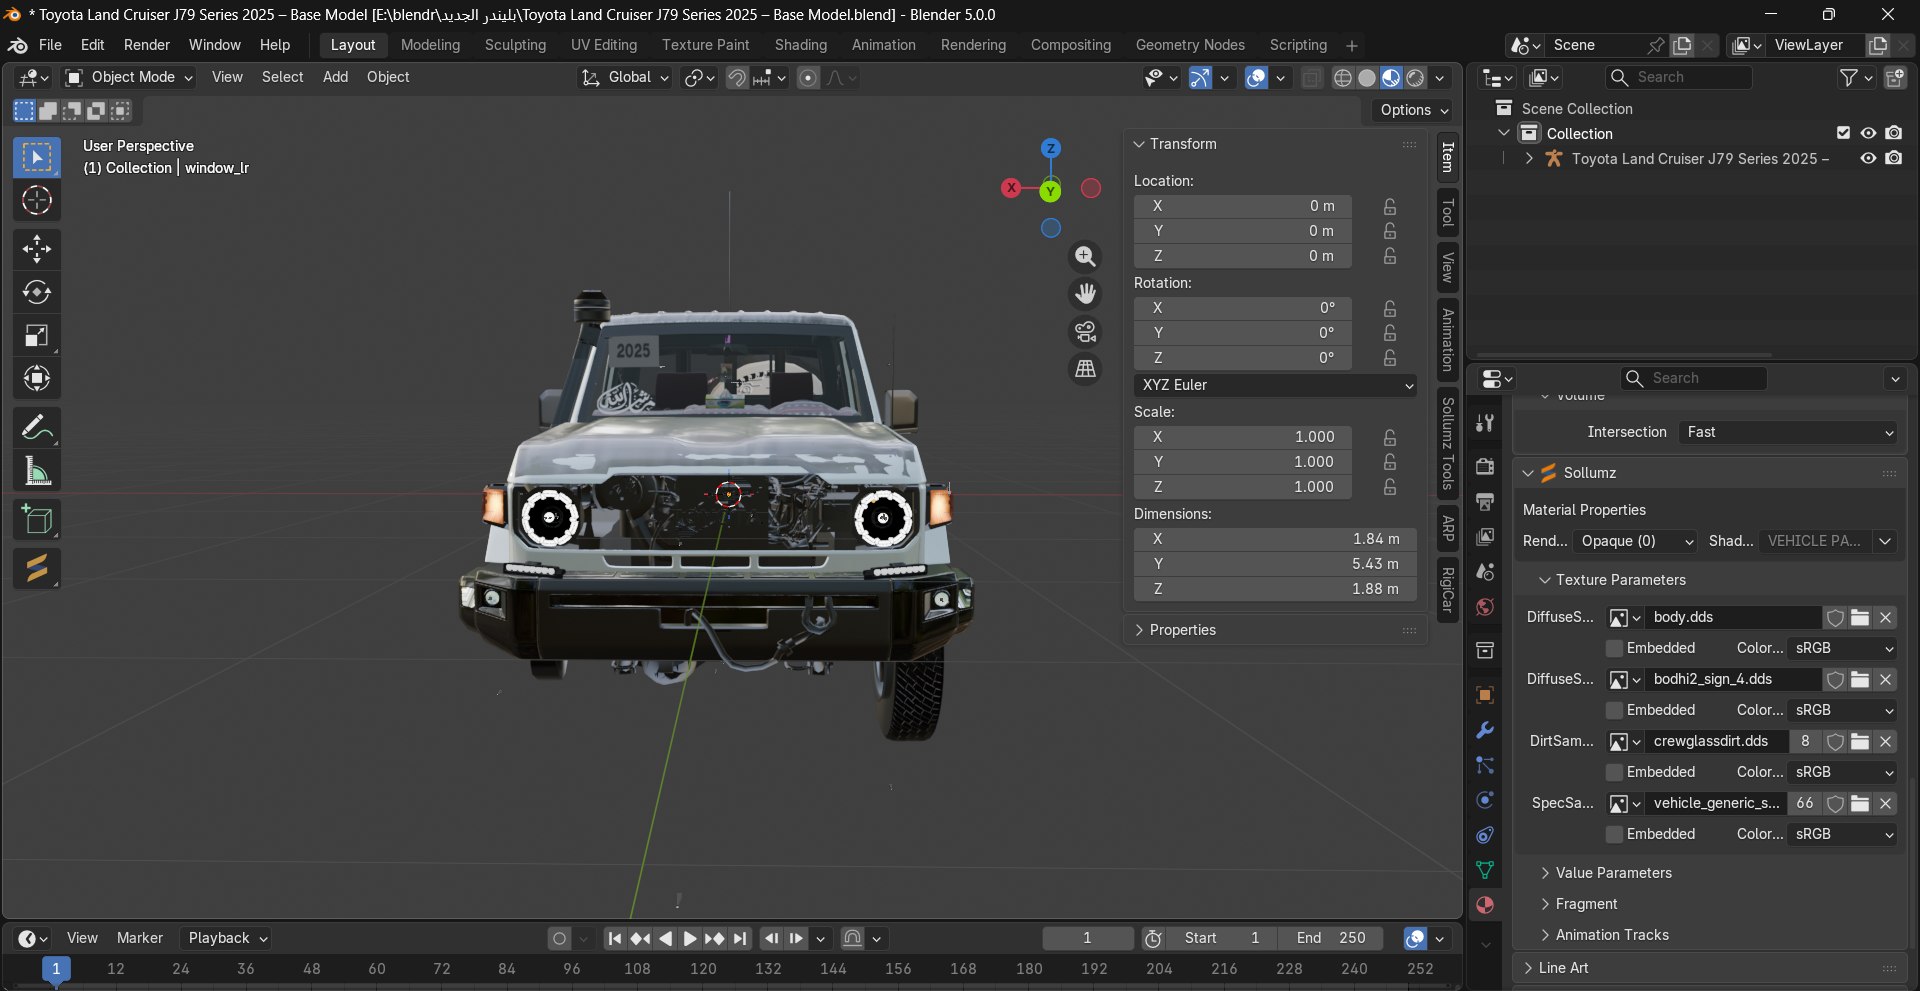Open Global transform orientation dropdown

625,78
